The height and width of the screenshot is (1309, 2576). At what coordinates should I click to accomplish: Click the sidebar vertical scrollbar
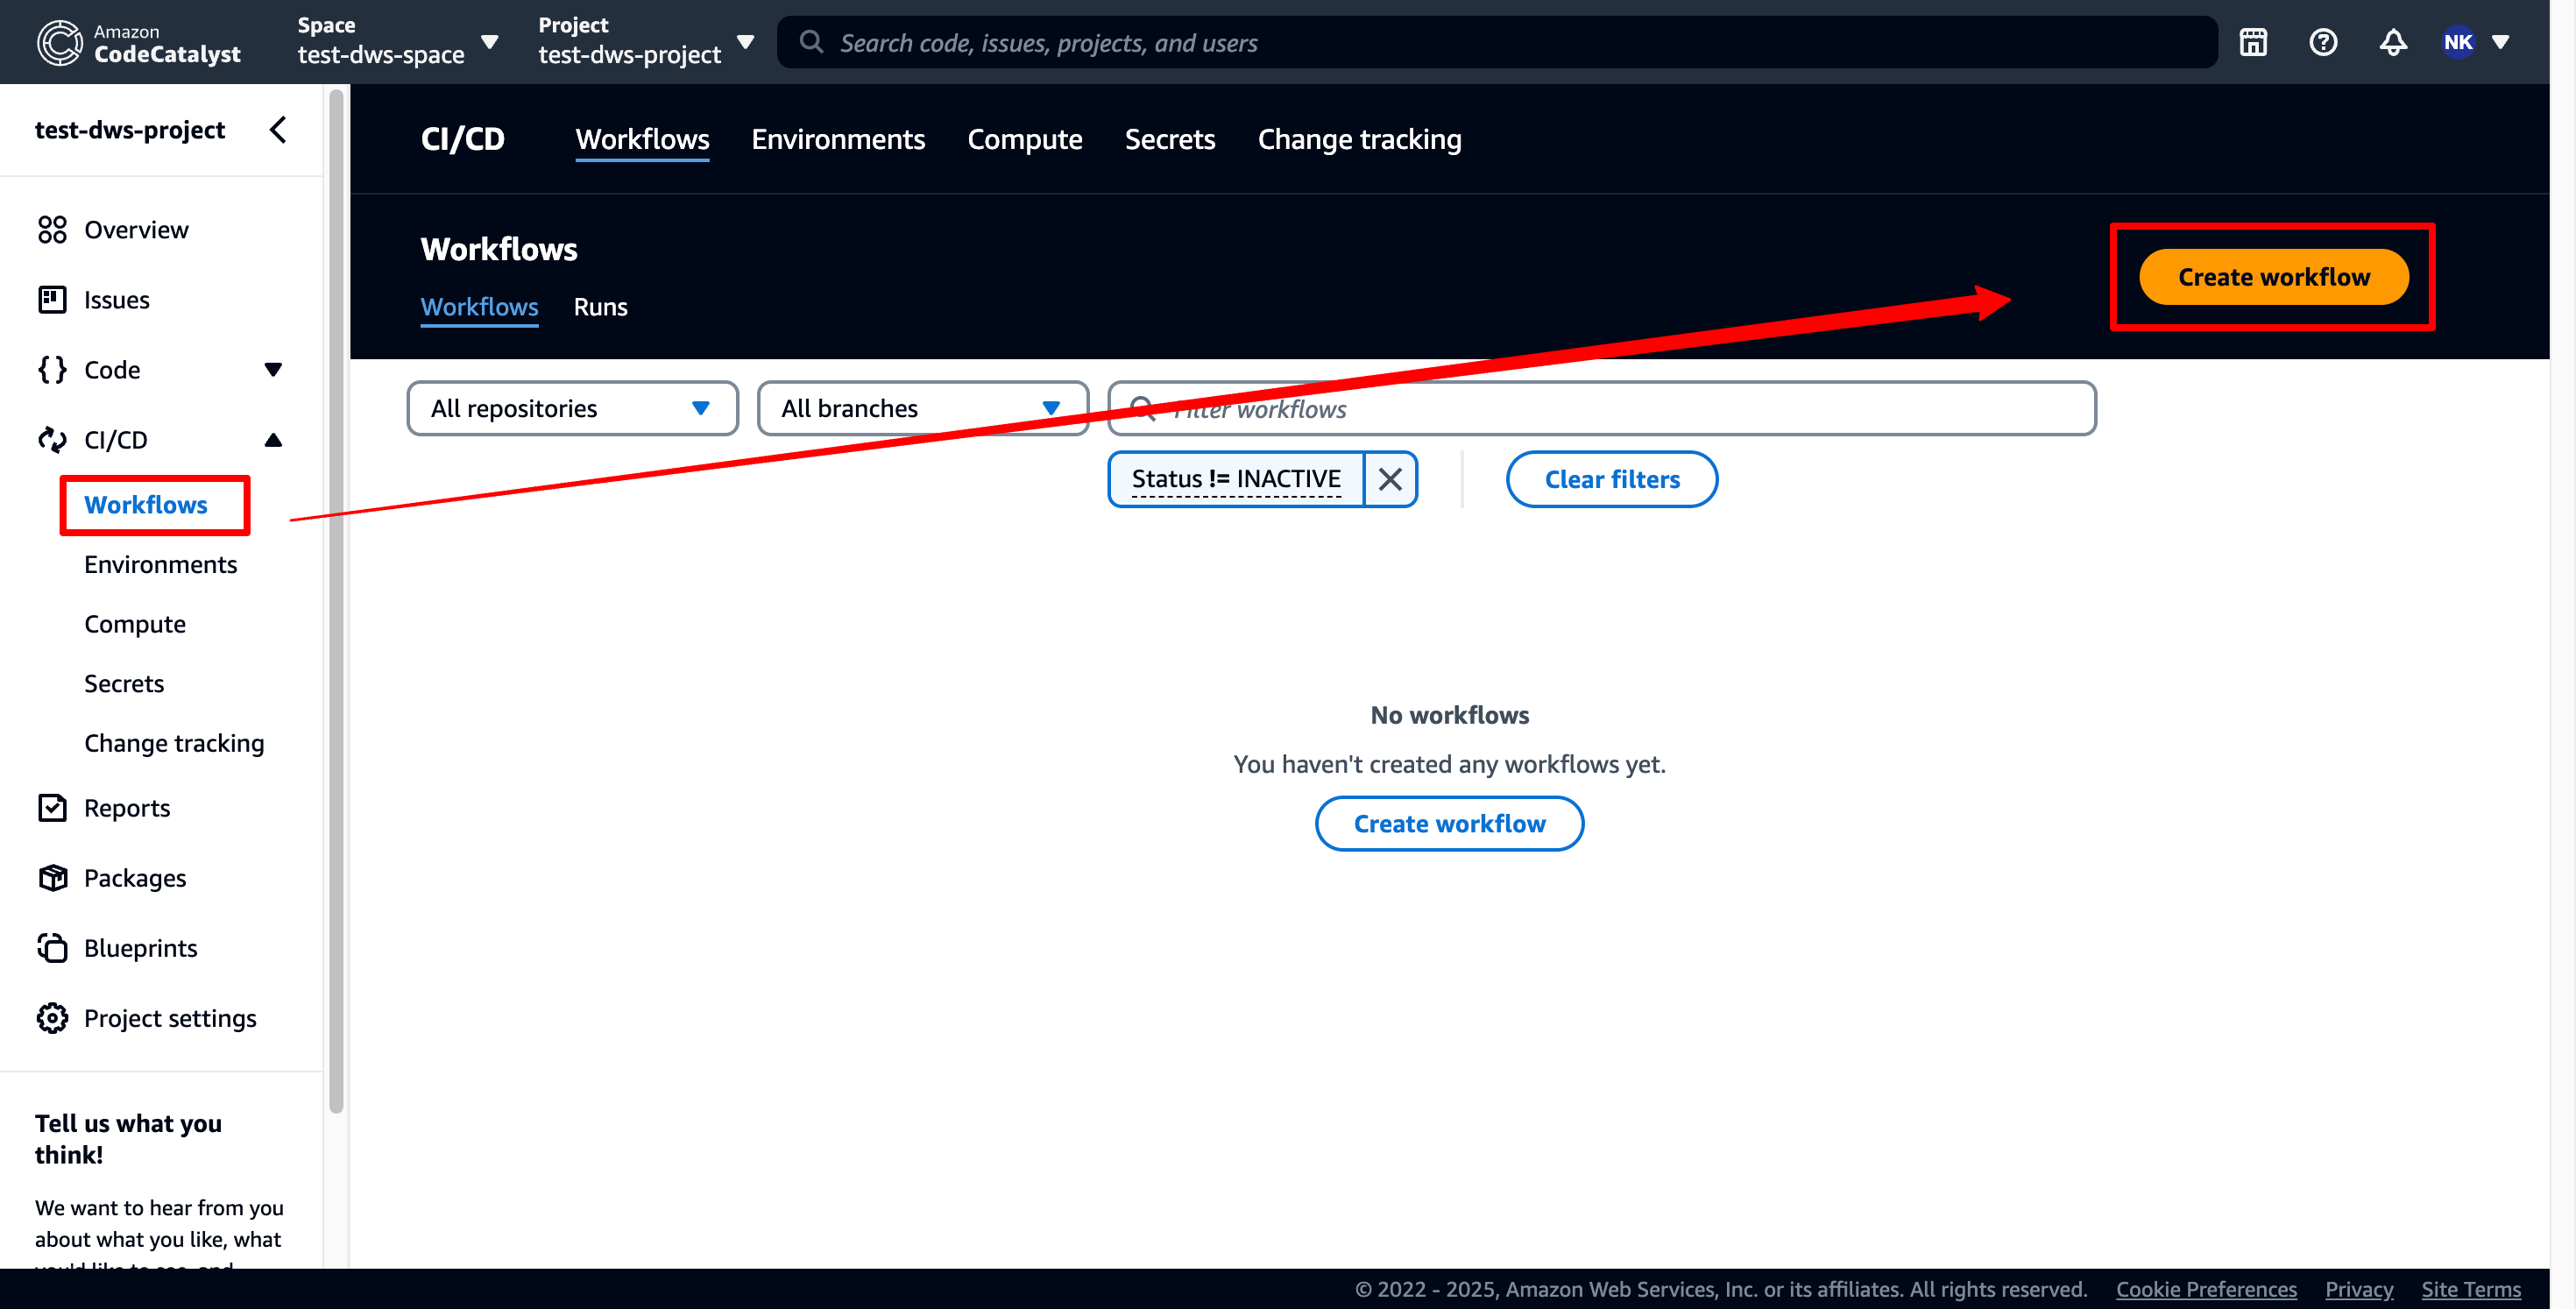click(x=336, y=600)
